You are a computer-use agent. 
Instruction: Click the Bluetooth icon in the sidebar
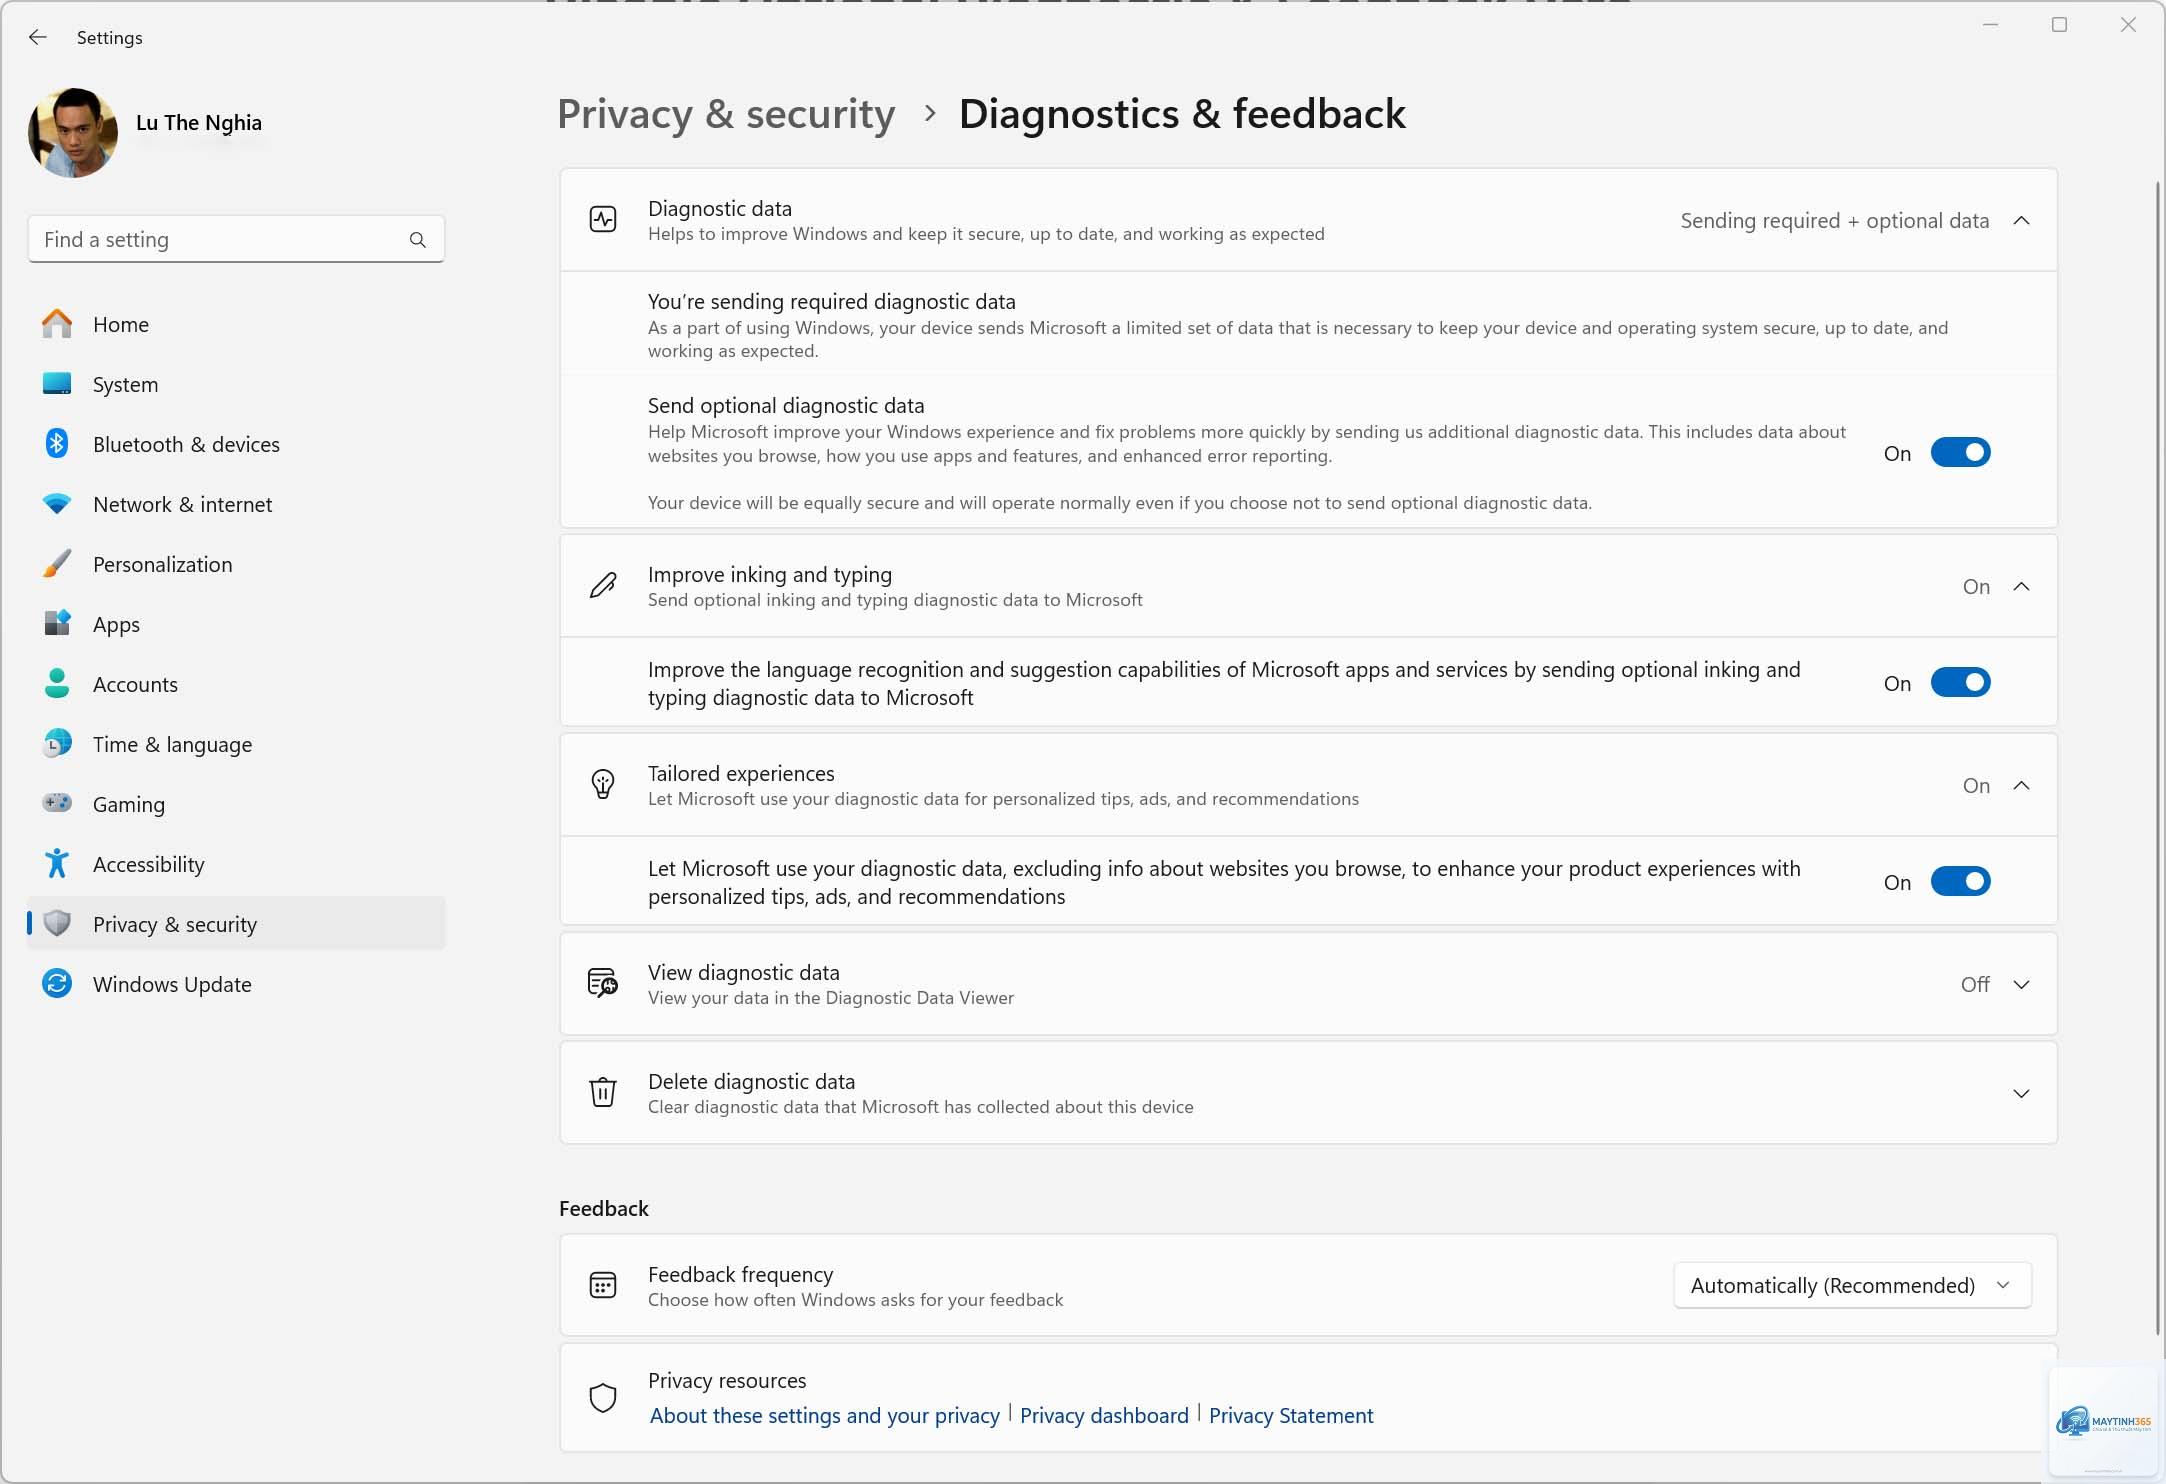(x=57, y=444)
